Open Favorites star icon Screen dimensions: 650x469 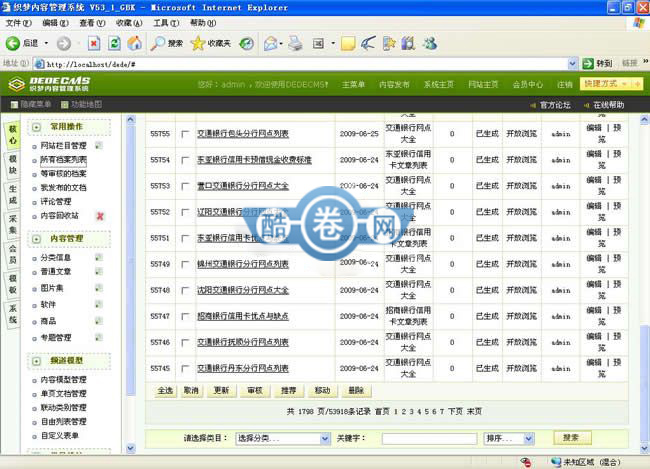[198, 43]
